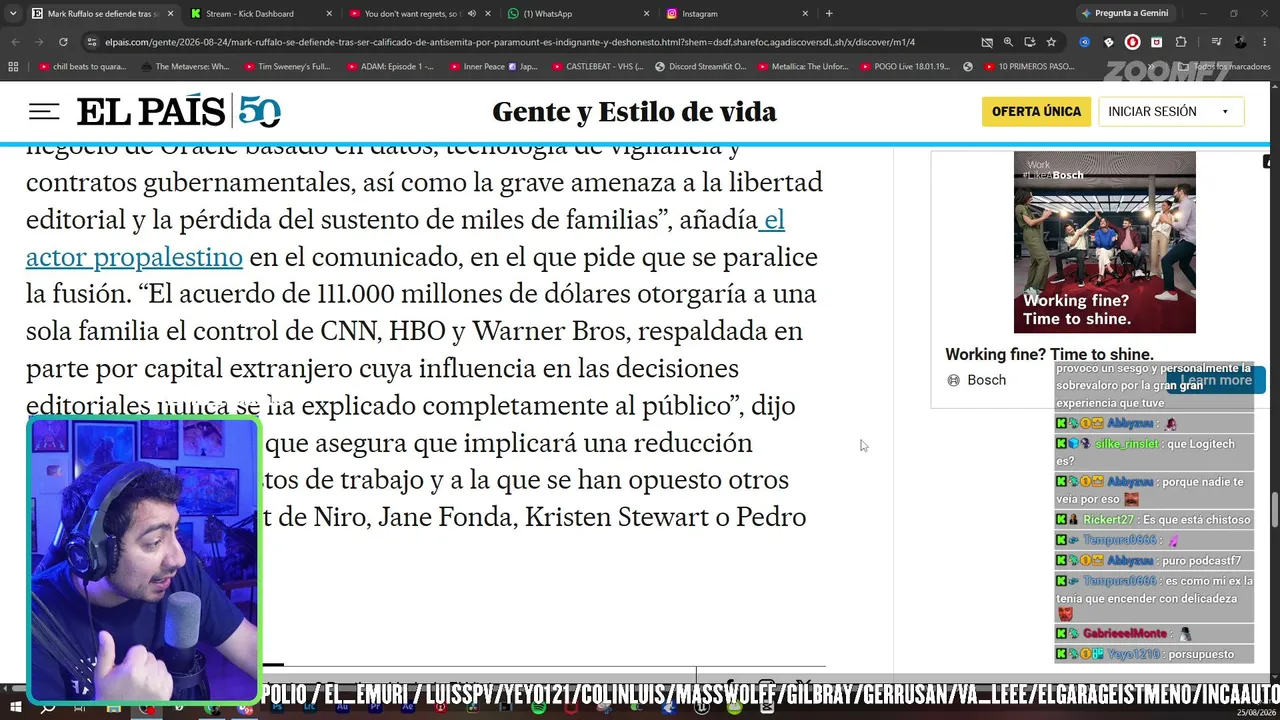Open the Gente y Estilo de vida section
Image resolution: width=1280 pixels, height=720 pixels.
634,112
